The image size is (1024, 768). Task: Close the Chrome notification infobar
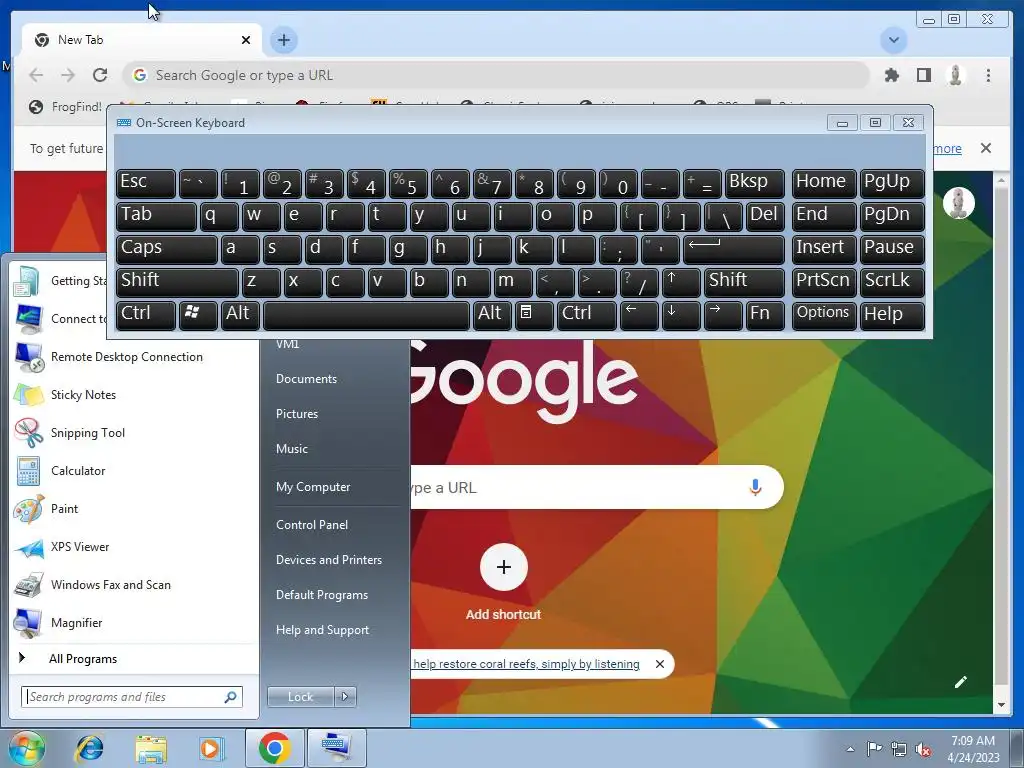point(985,148)
